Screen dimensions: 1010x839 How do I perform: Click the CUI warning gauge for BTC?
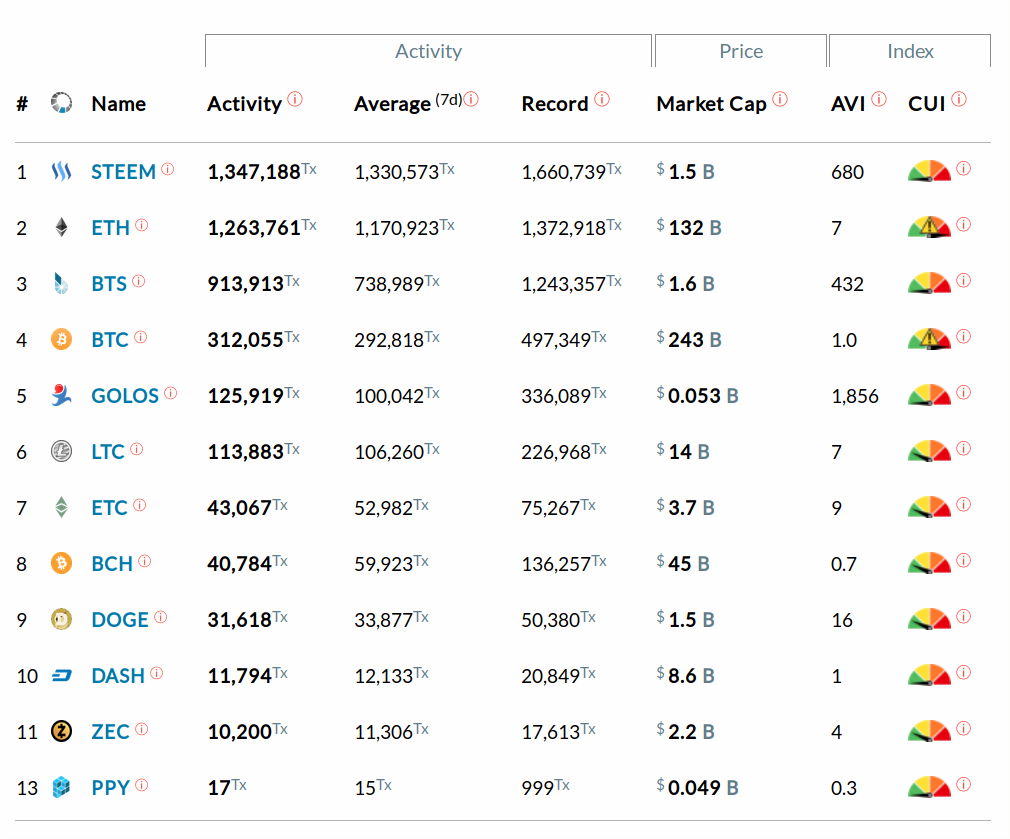929,339
